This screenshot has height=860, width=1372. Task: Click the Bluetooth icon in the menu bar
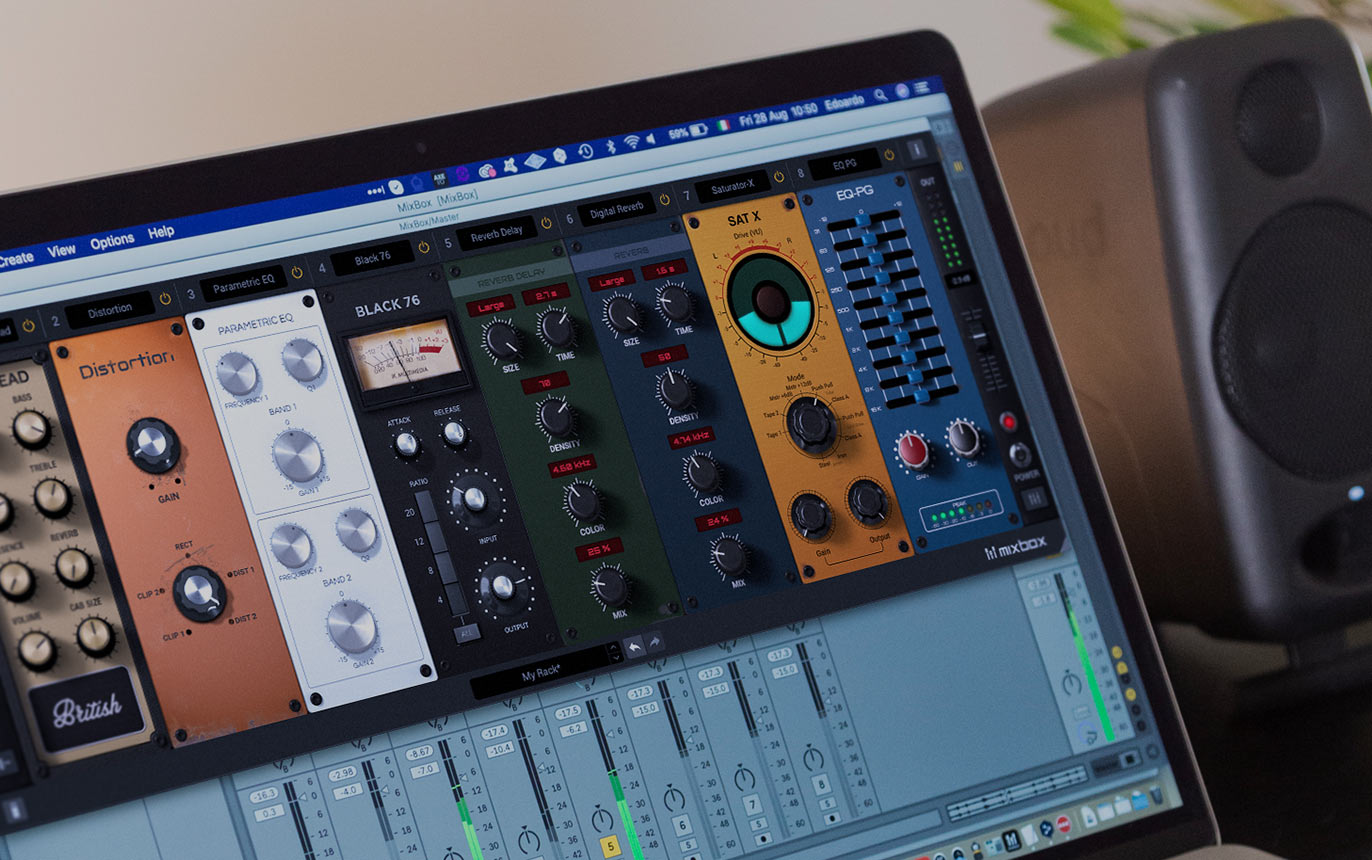pos(609,147)
